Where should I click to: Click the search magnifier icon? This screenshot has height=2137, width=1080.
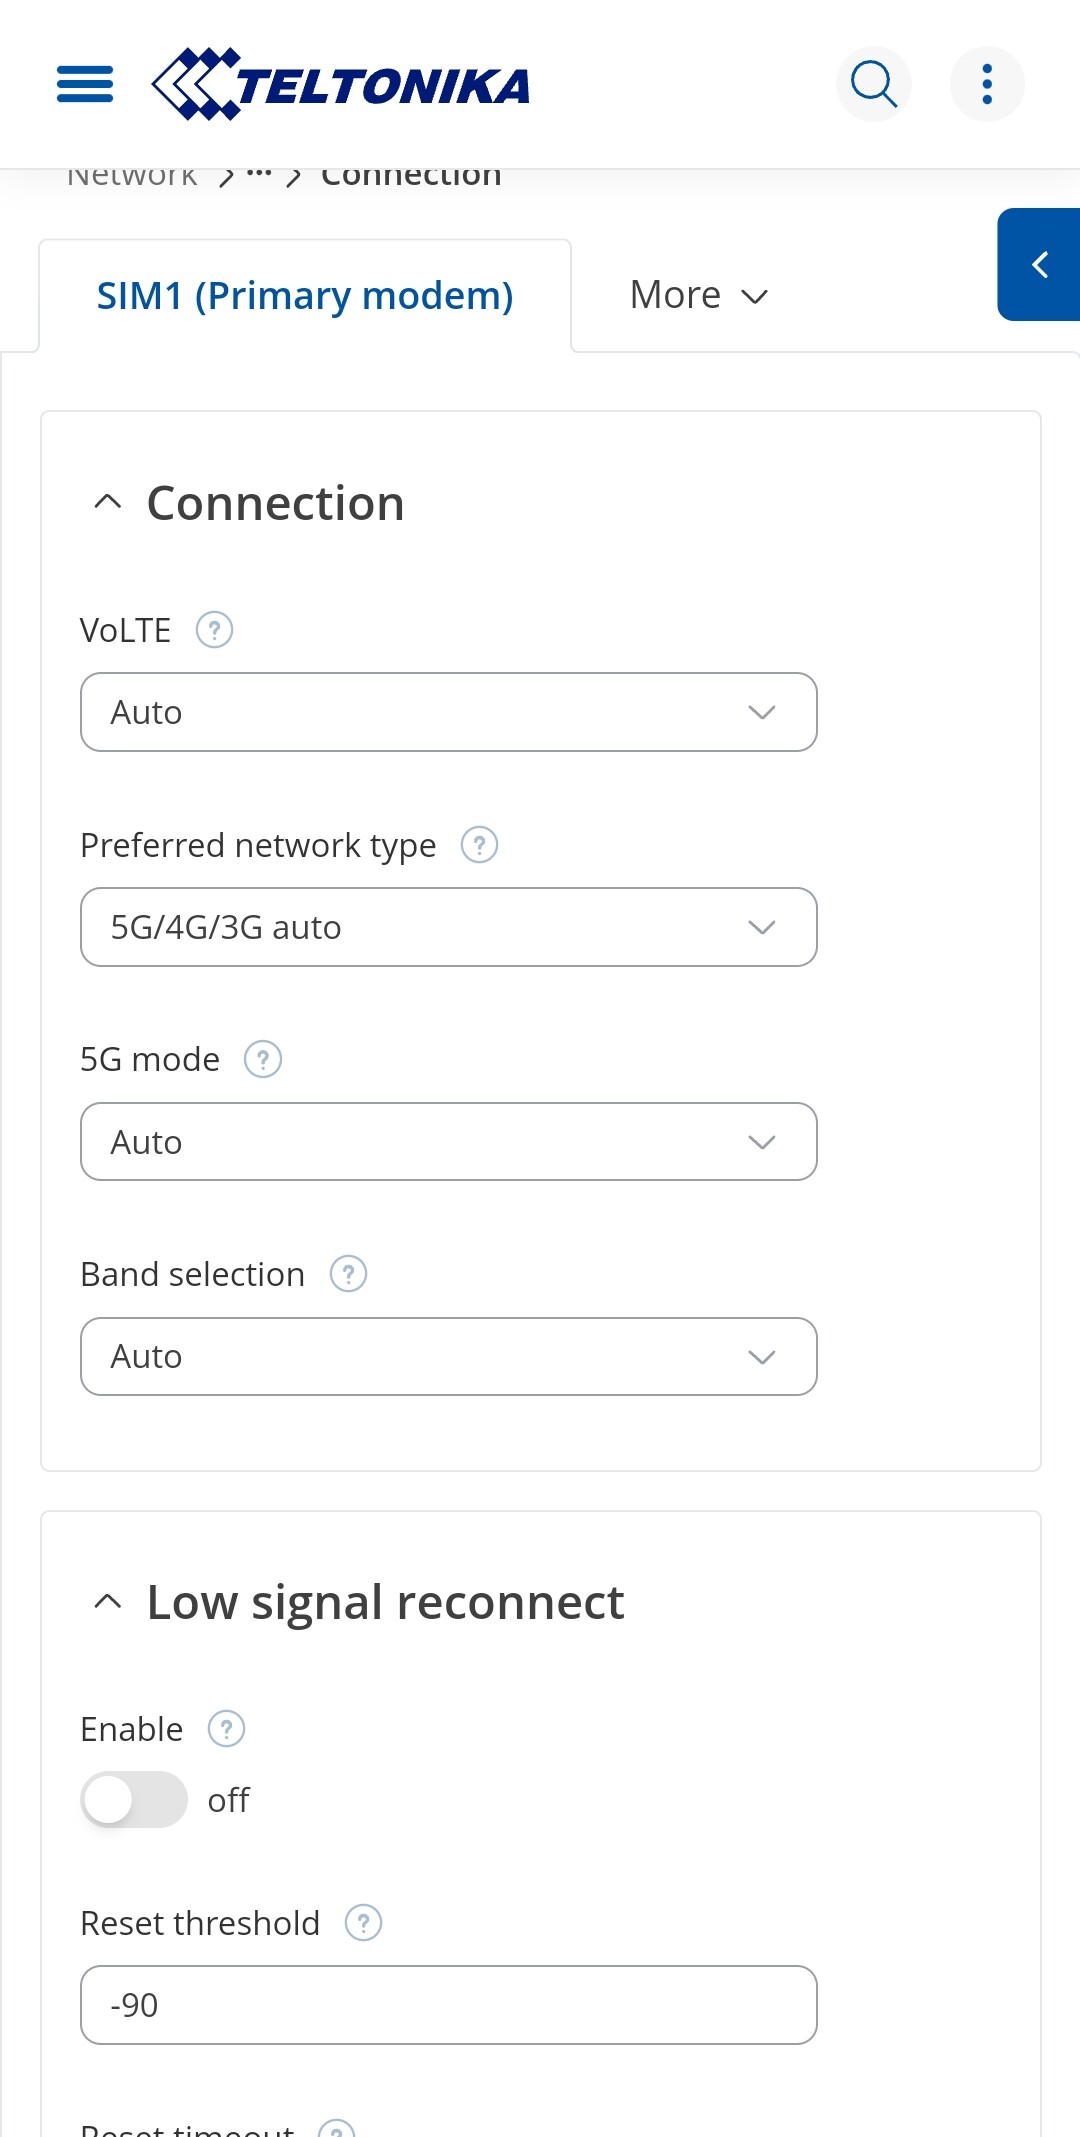pos(874,84)
